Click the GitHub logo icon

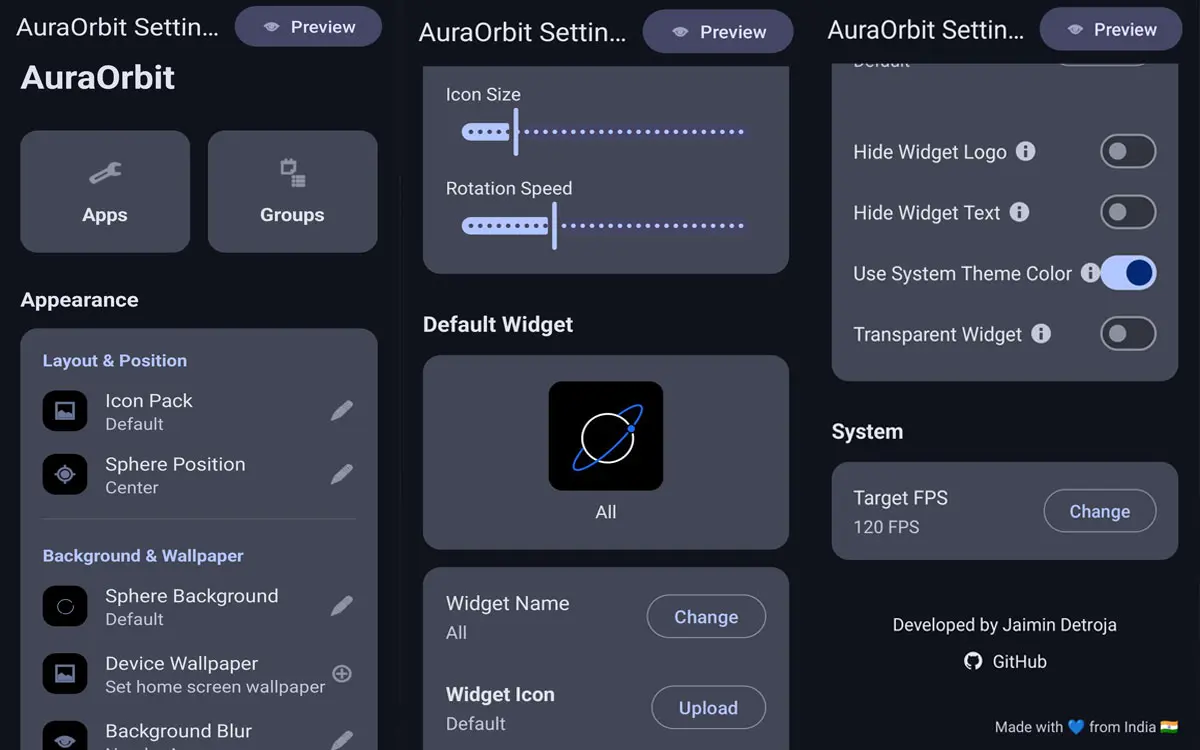click(973, 661)
